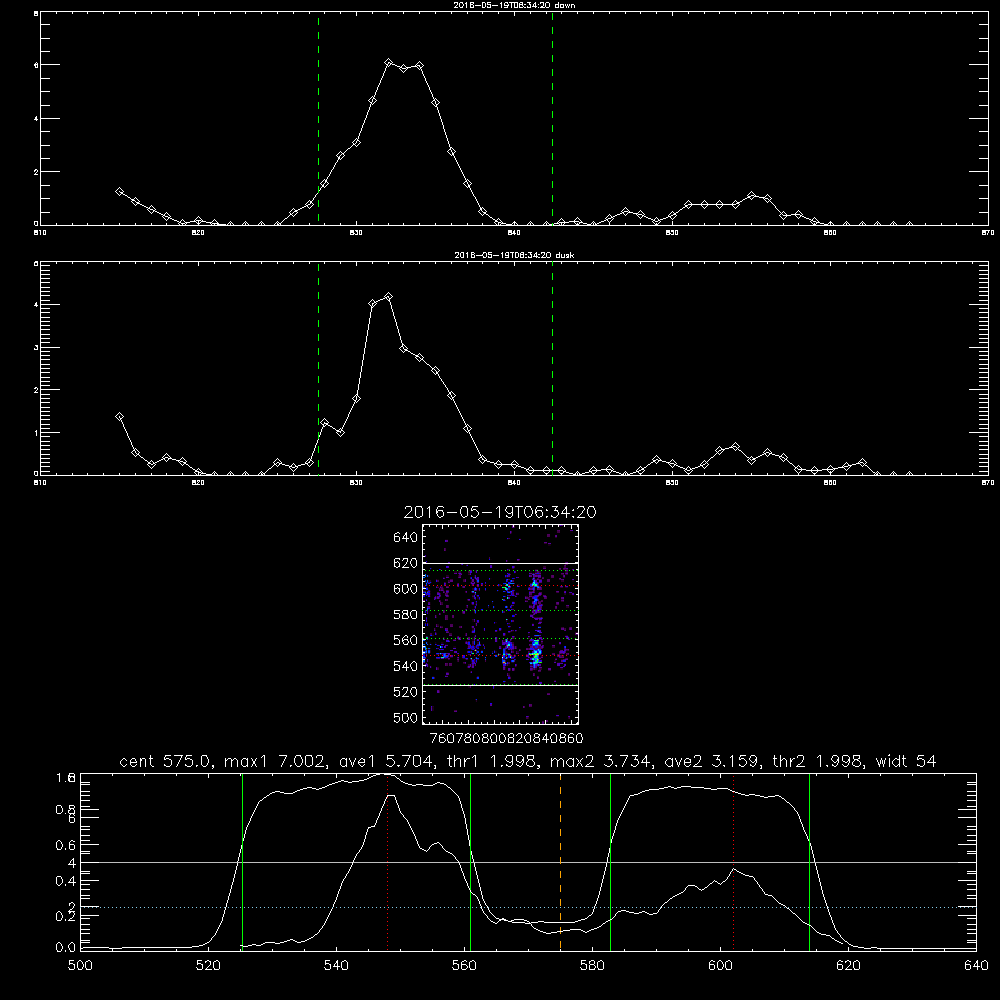Select the green vertical line at 525
1000x1000 pixels.
(x=242, y=862)
